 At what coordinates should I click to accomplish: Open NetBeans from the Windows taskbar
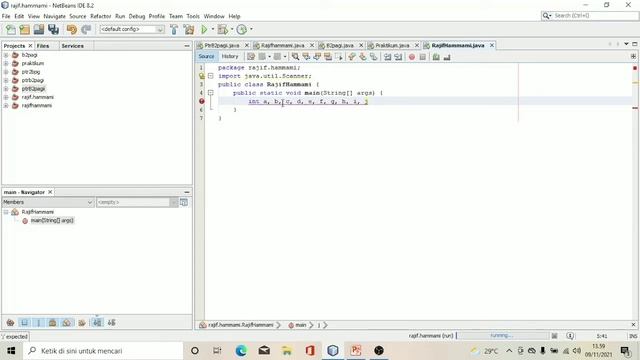(x=333, y=350)
